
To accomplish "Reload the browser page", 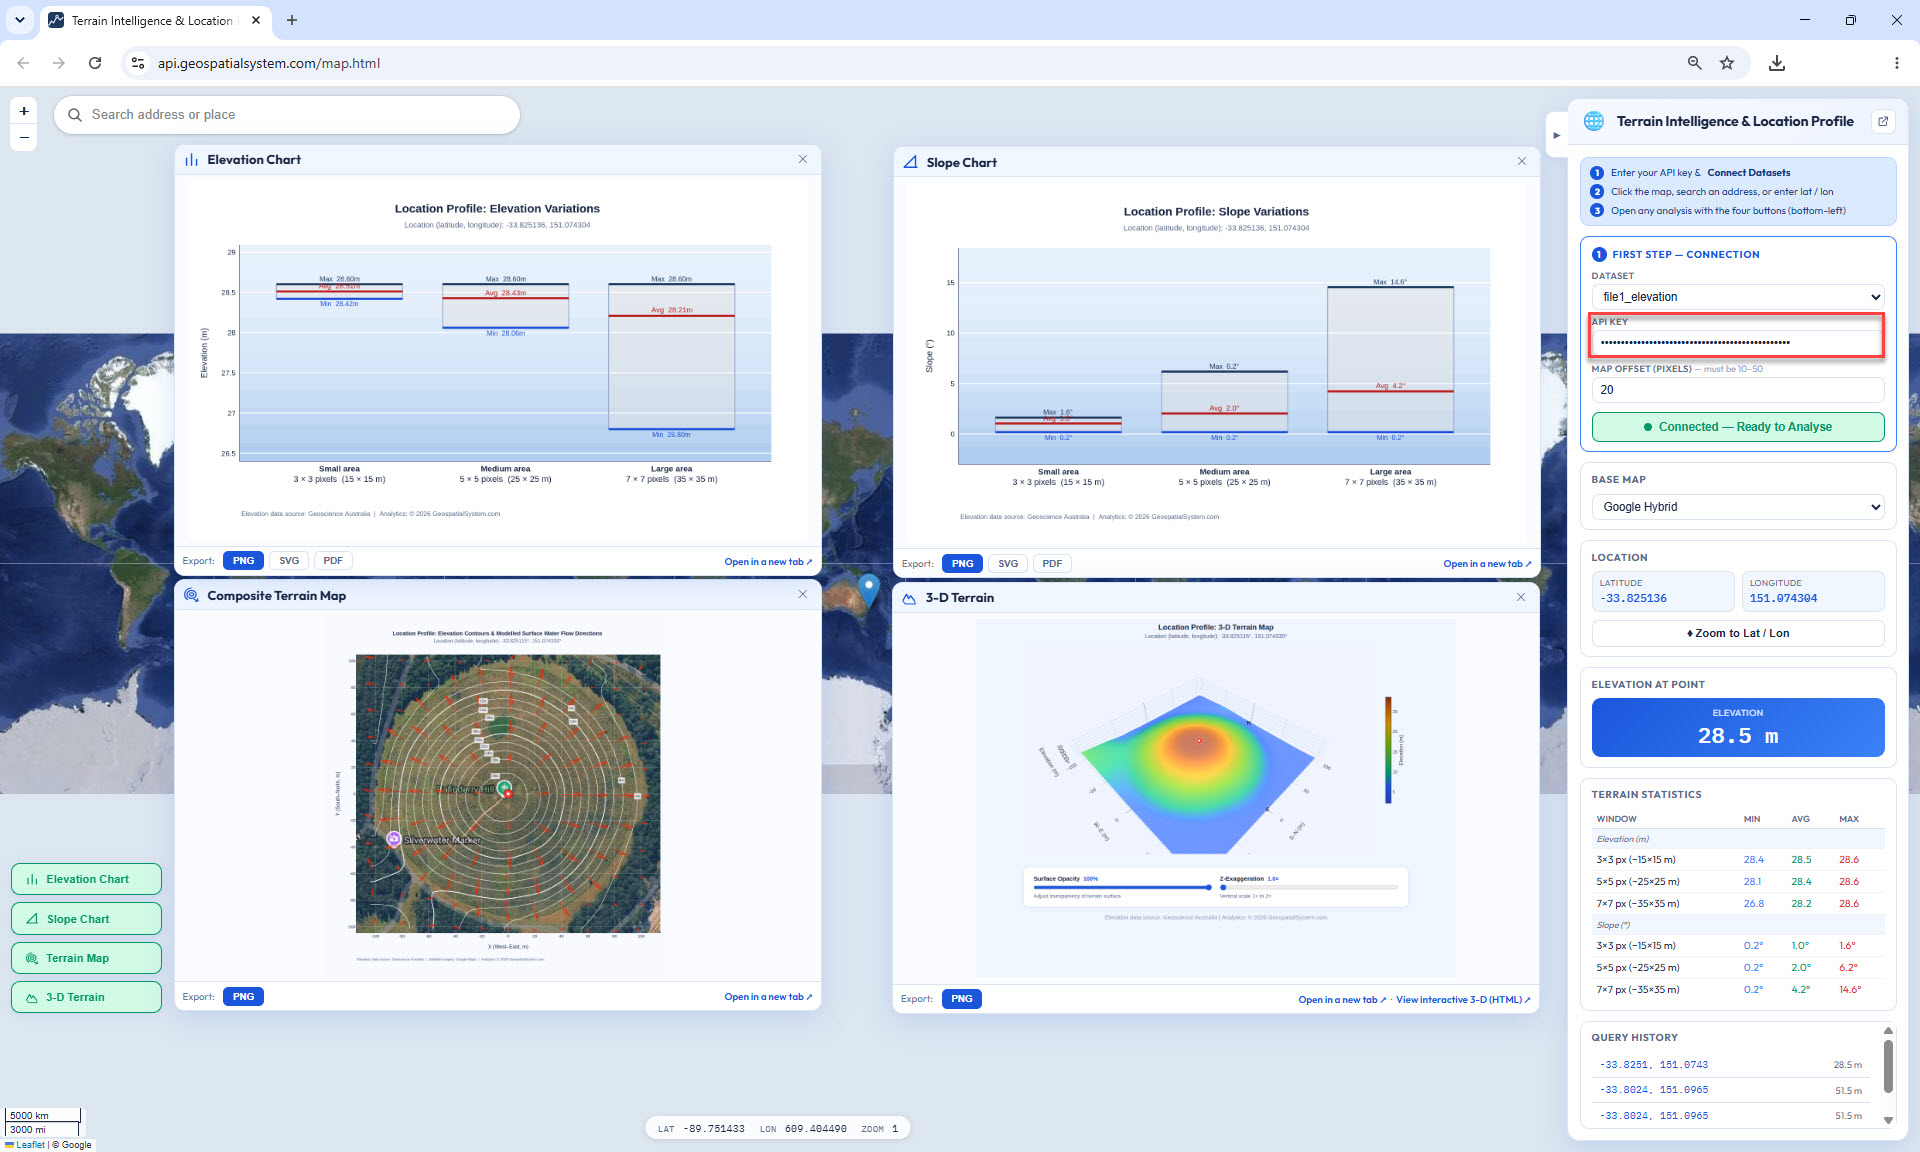I will click(95, 63).
